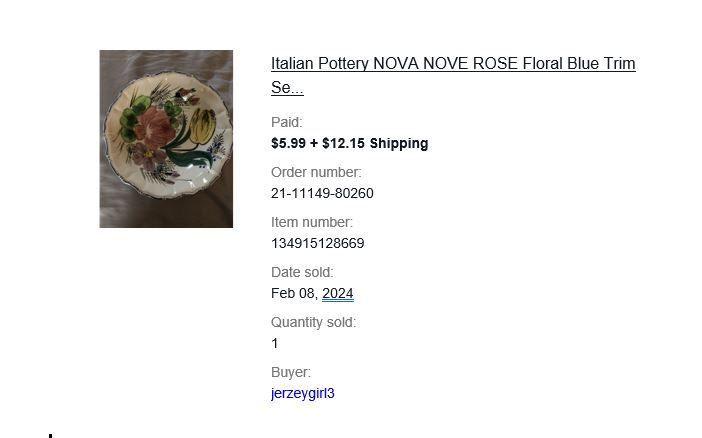Open buyer profile jerzeygirl3
The height and width of the screenshot is (438, 702).
coord(303,393)
